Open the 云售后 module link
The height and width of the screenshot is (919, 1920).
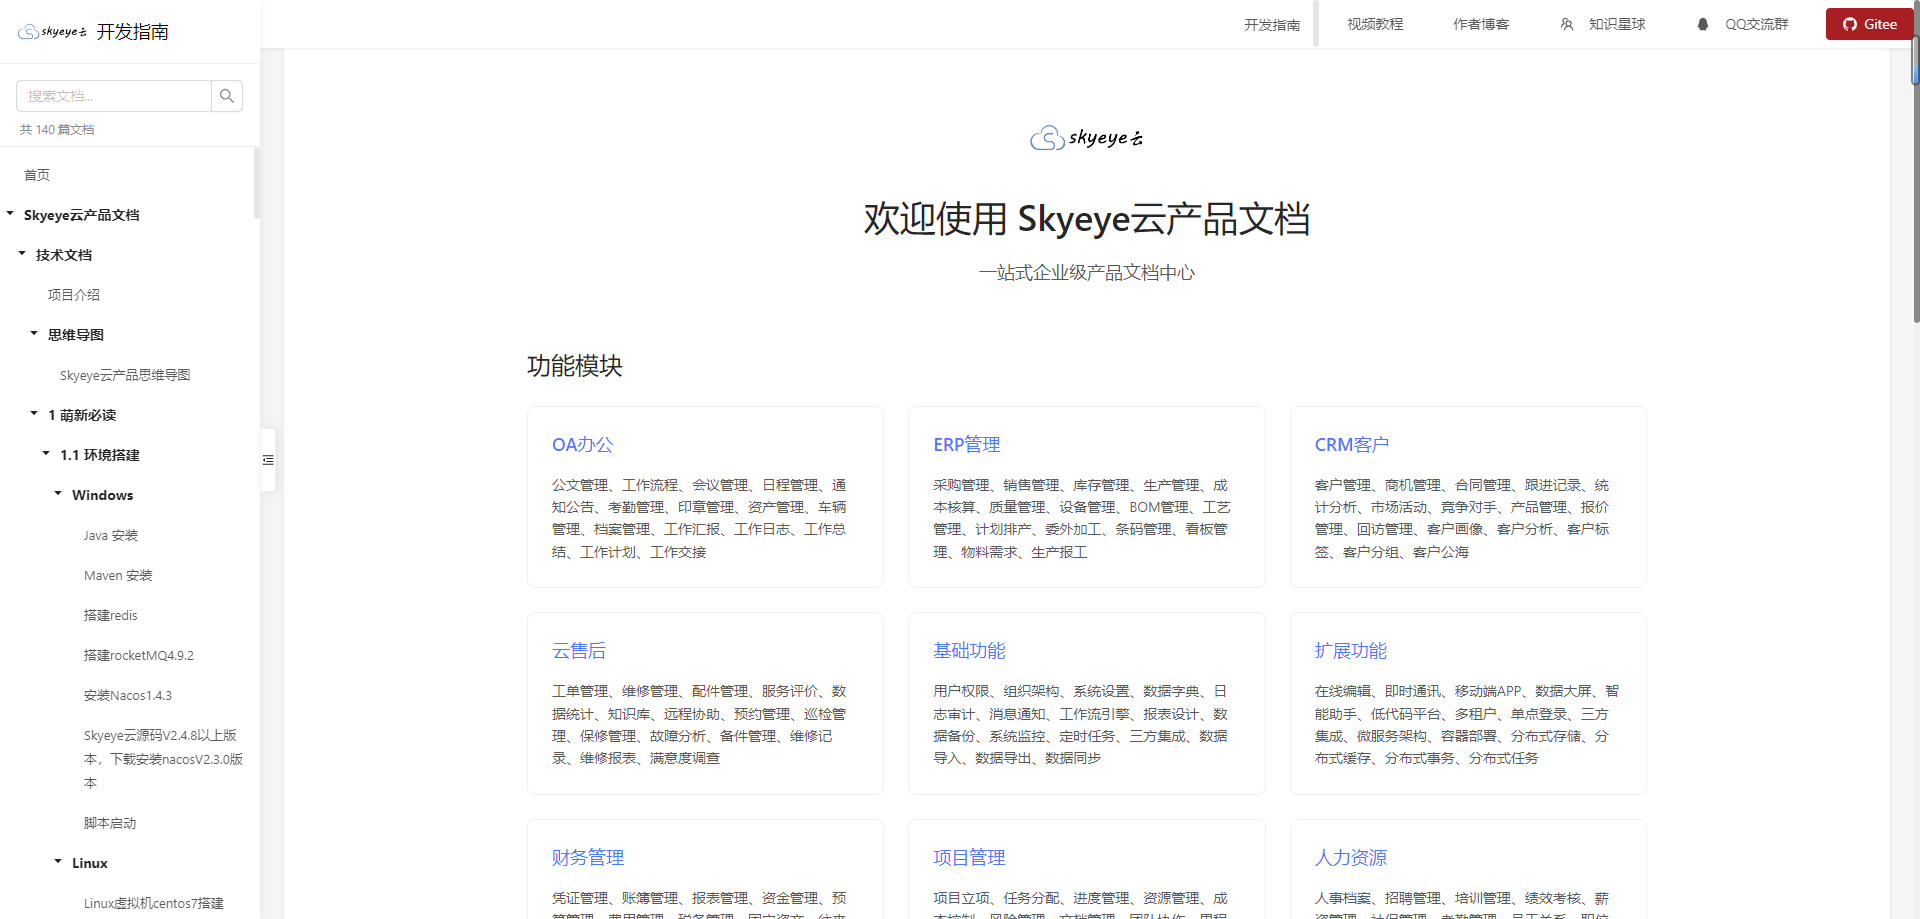coord(579,651)
